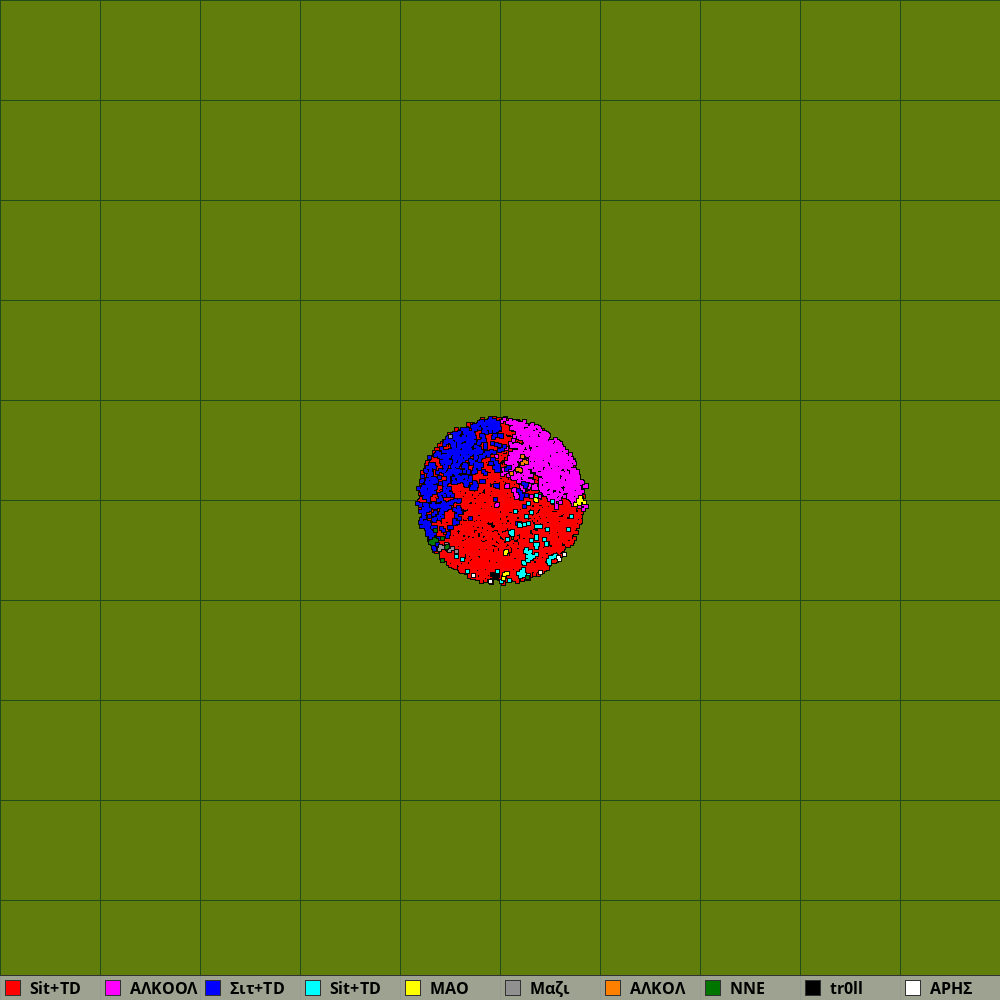Select the ΑΛΚΟΟΛ team label
Image resolution: width=1000 pixels, height=1000 pixels.
pos(163,988)
